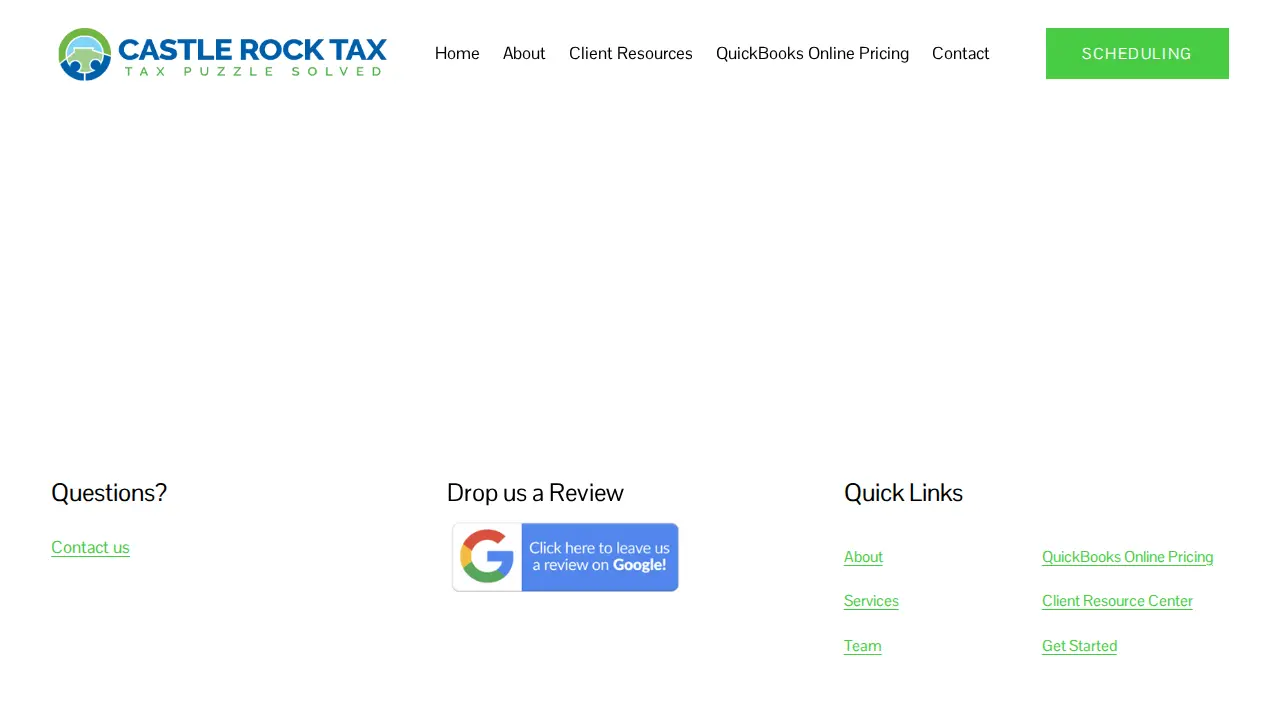Screen dimensions: 1280x720
Task: Click the green Scheduling button
Action: [x=1137, y=54]
